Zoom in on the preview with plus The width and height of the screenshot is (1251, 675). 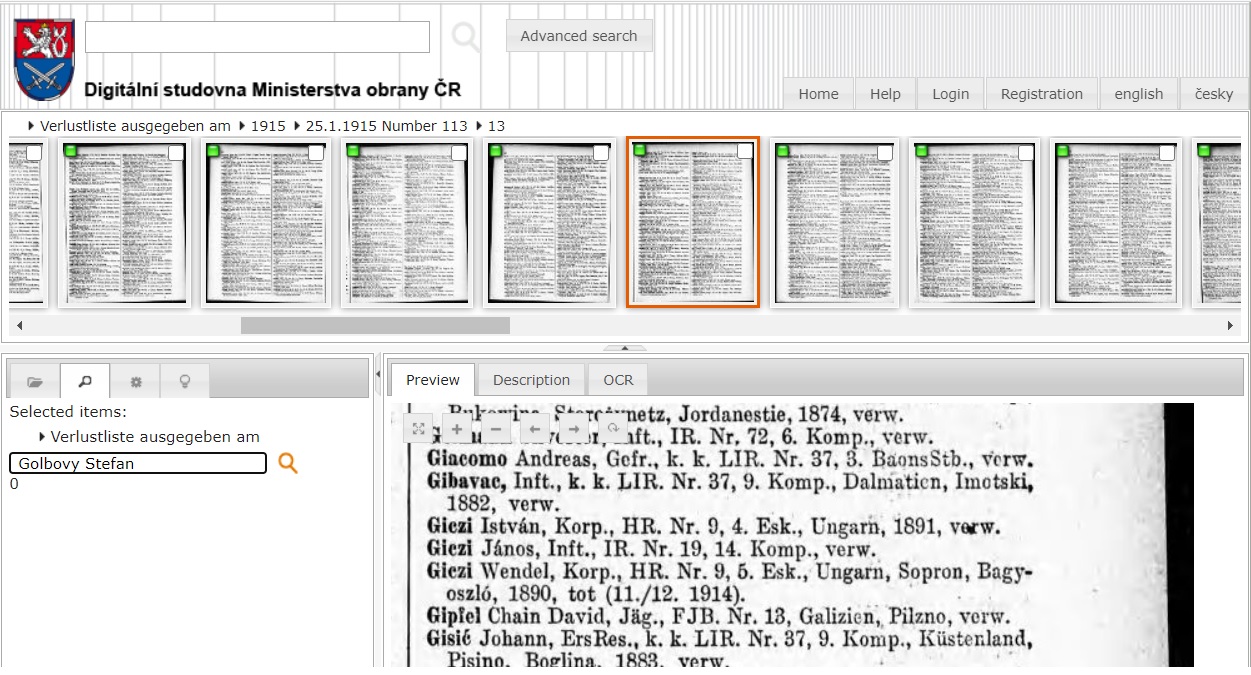coord(457,429)
